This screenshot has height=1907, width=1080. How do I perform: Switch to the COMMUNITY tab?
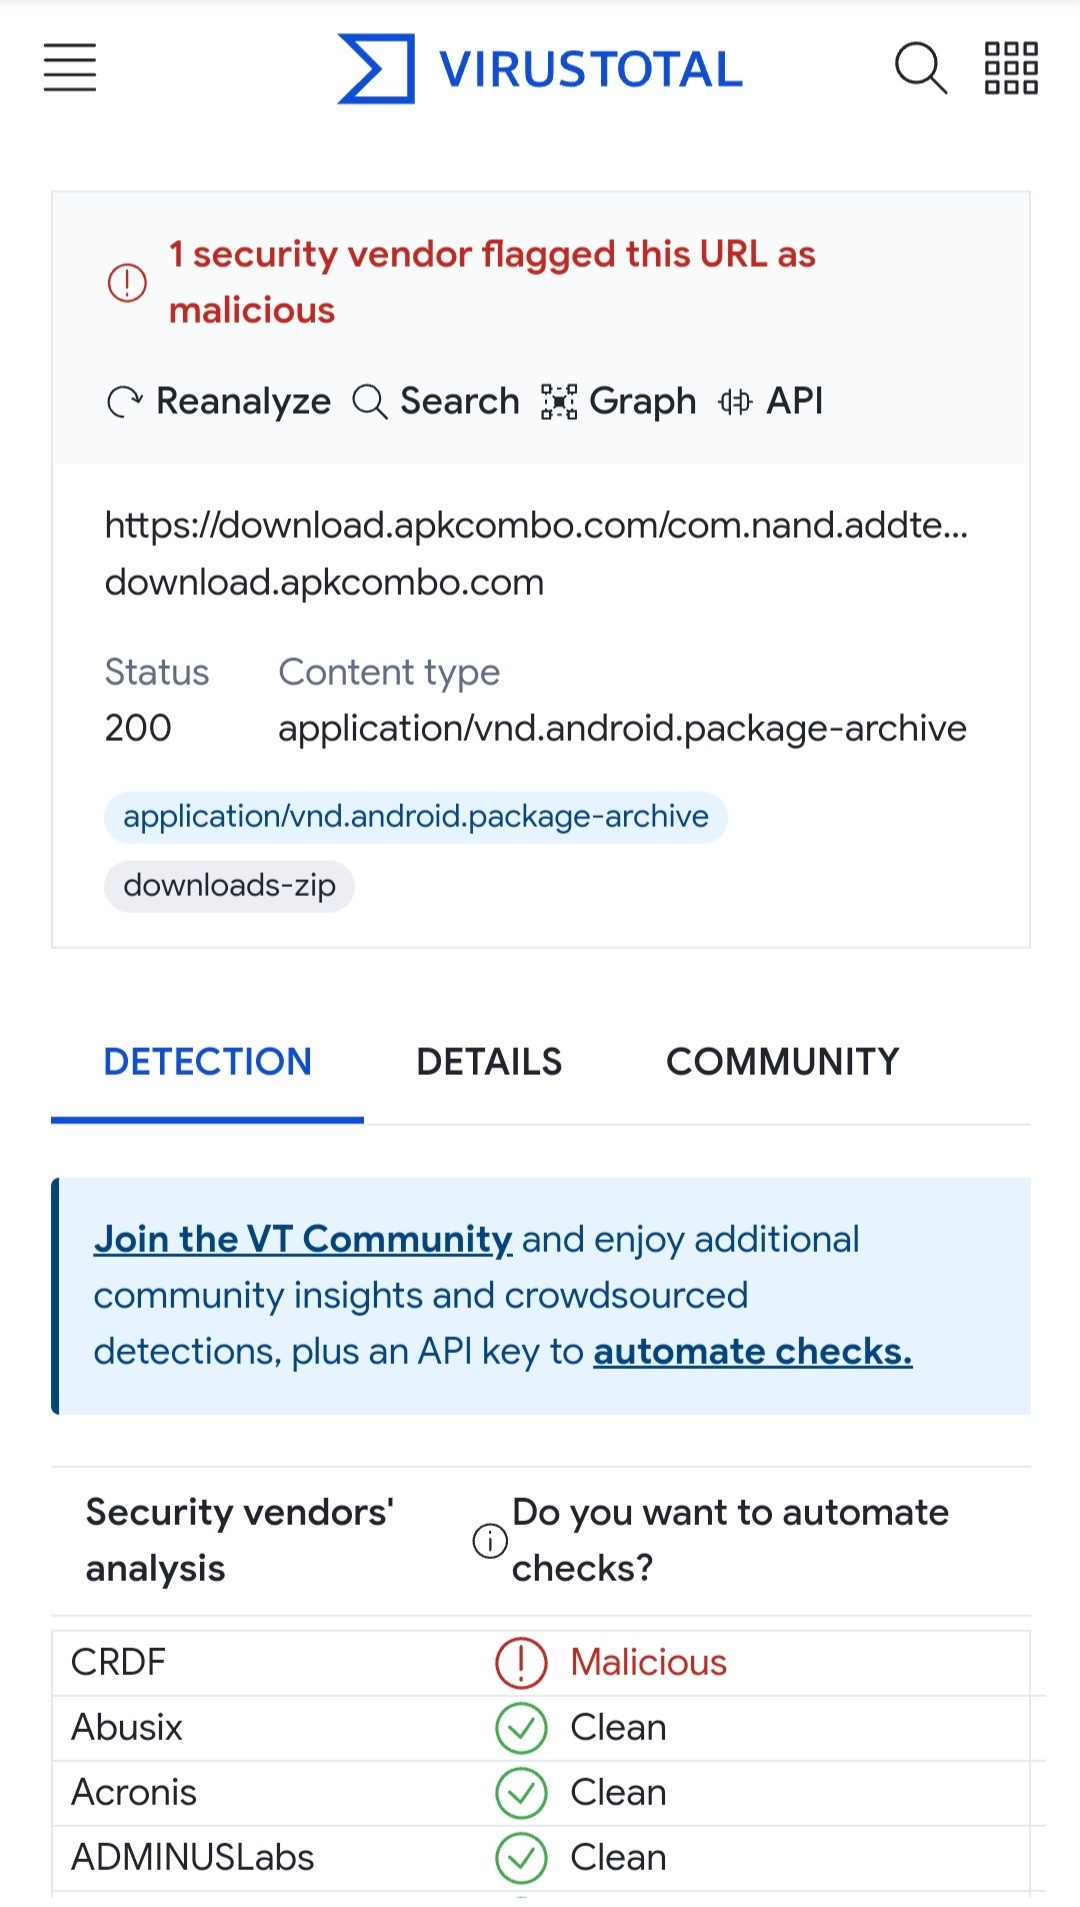[x=783, y=1062]
